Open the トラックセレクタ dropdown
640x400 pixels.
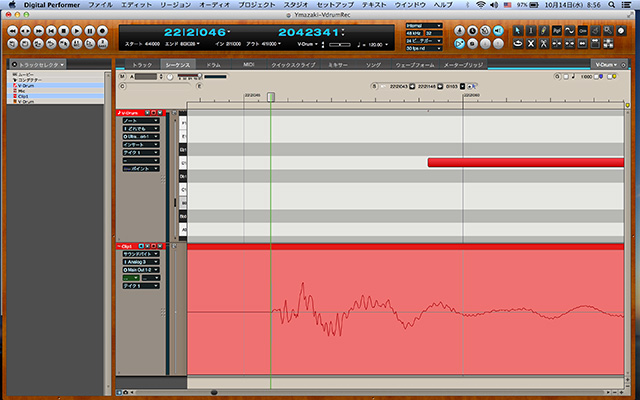click(x=38, y=64)
